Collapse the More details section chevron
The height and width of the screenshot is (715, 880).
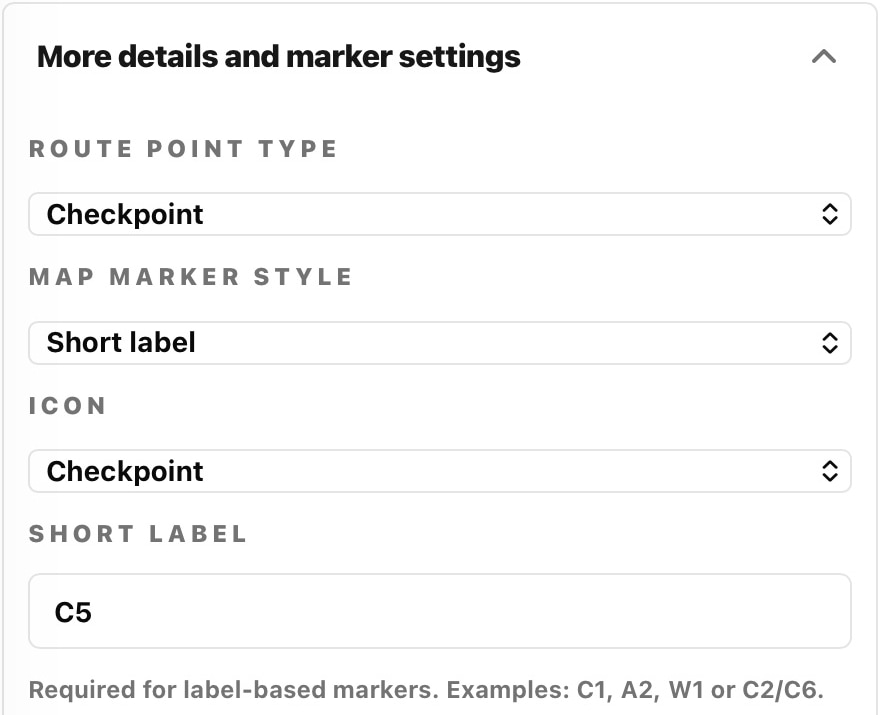(x=823, y=57)
